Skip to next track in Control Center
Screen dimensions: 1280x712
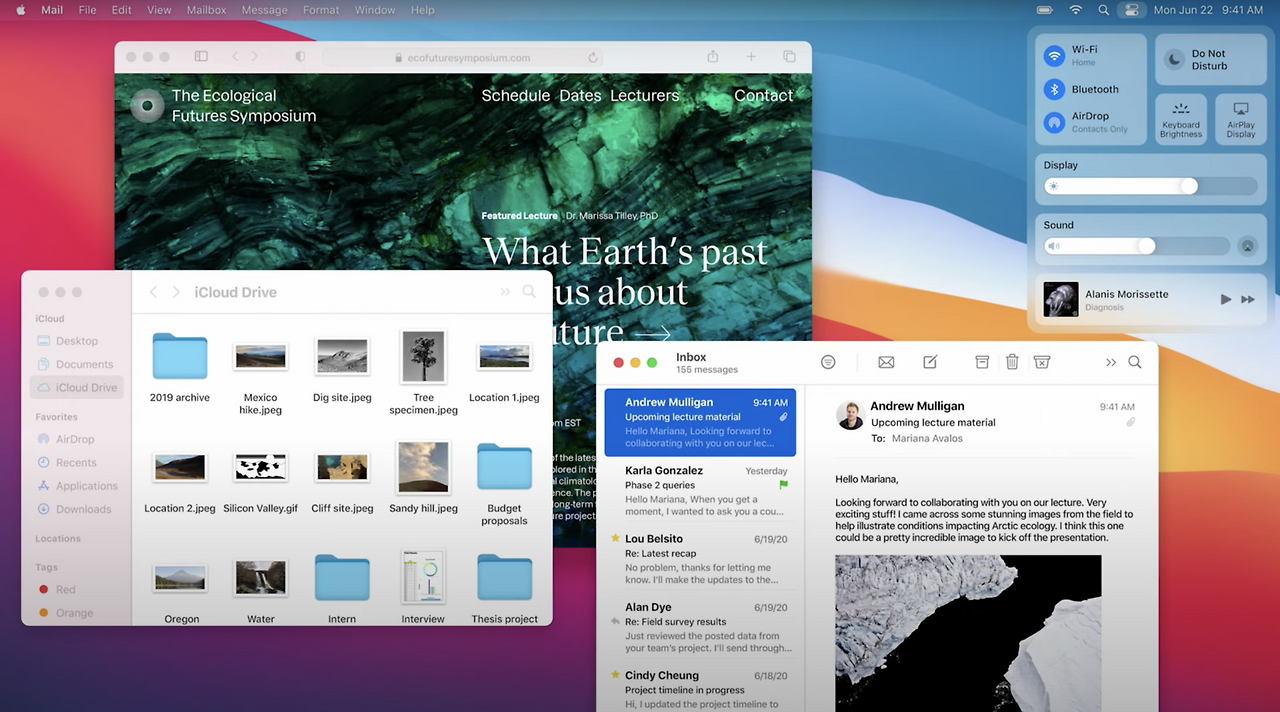pos(1248,299)
